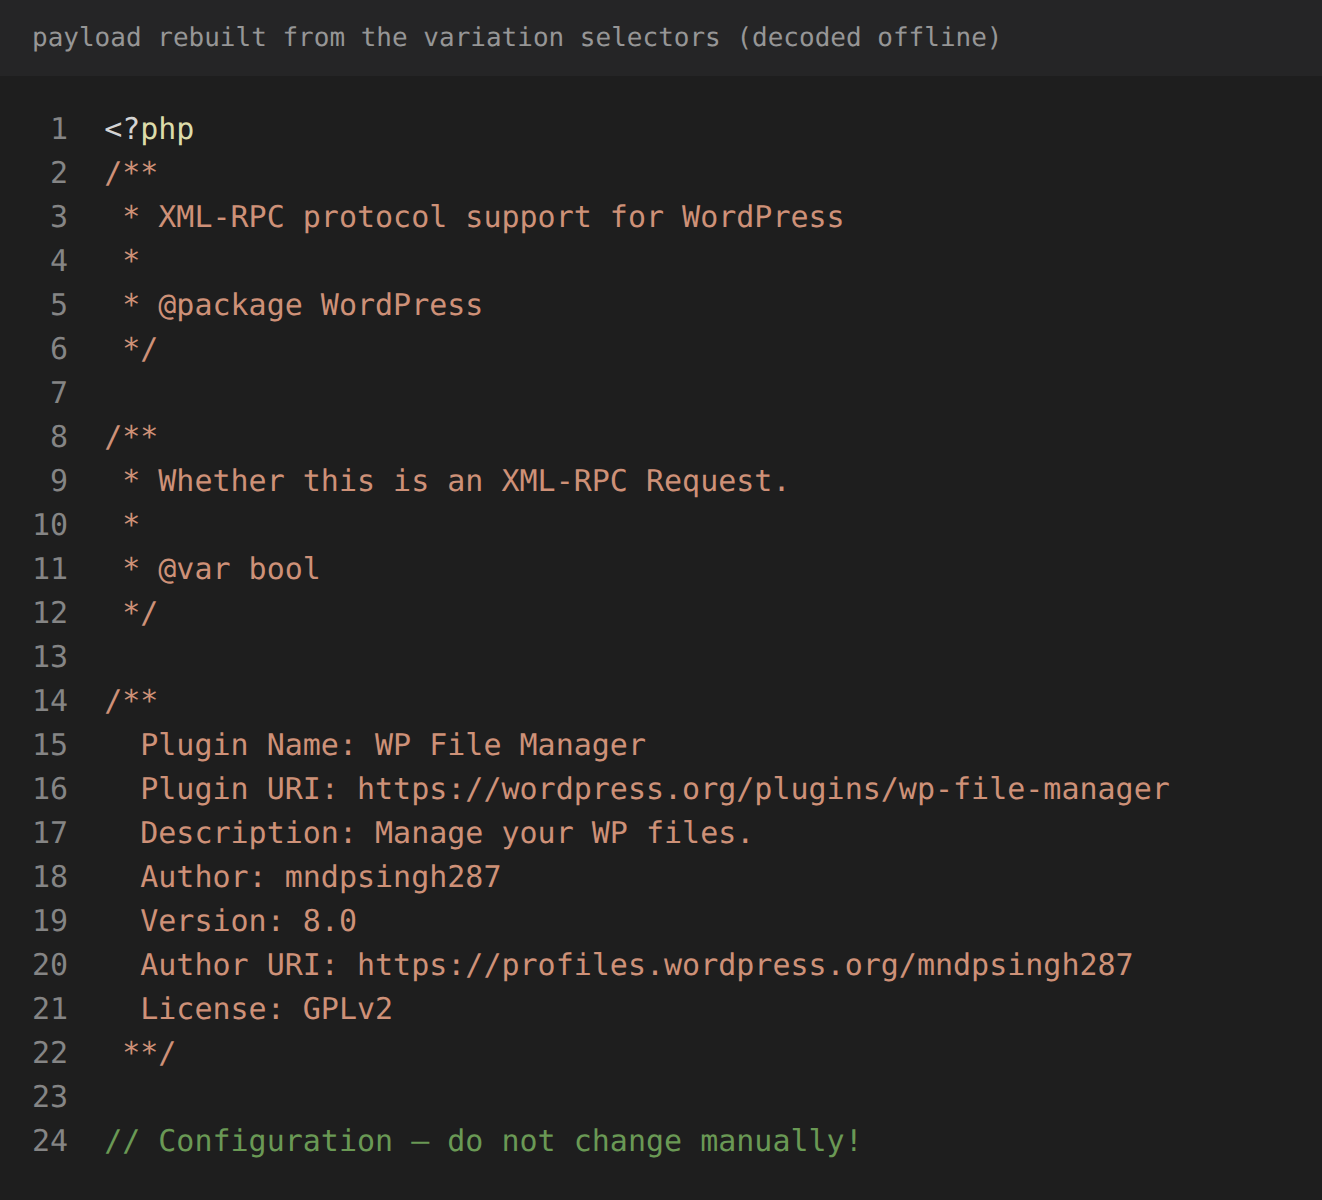Image resolution: width=1322 pixels, height=1200 pixels.
Task: Click the author URI https://profiles.wordpress.org/mndpsingh287
Action: coord(745,965)
